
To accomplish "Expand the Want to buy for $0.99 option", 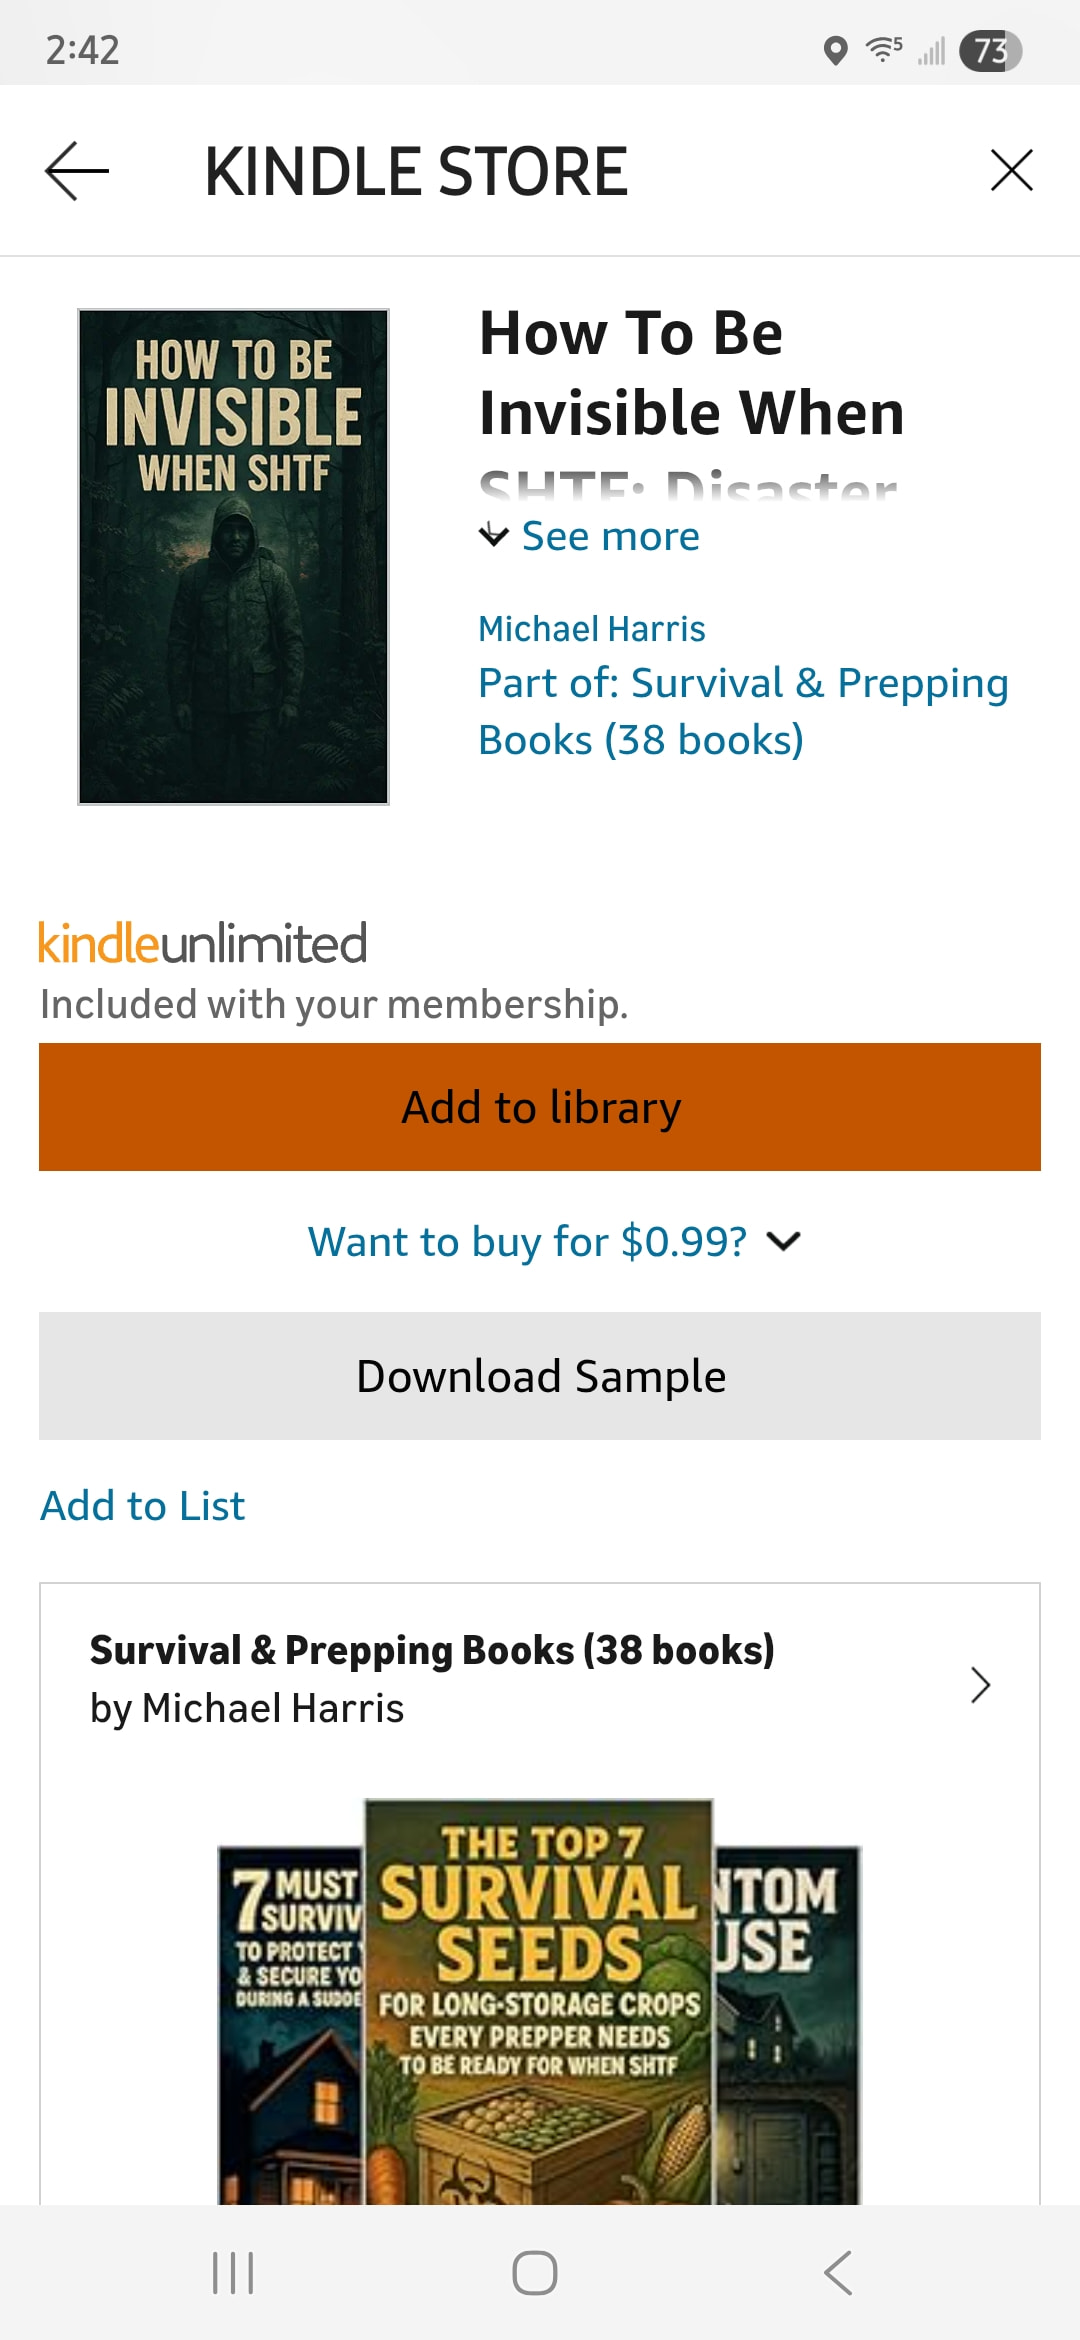I will click(554, 1242).
